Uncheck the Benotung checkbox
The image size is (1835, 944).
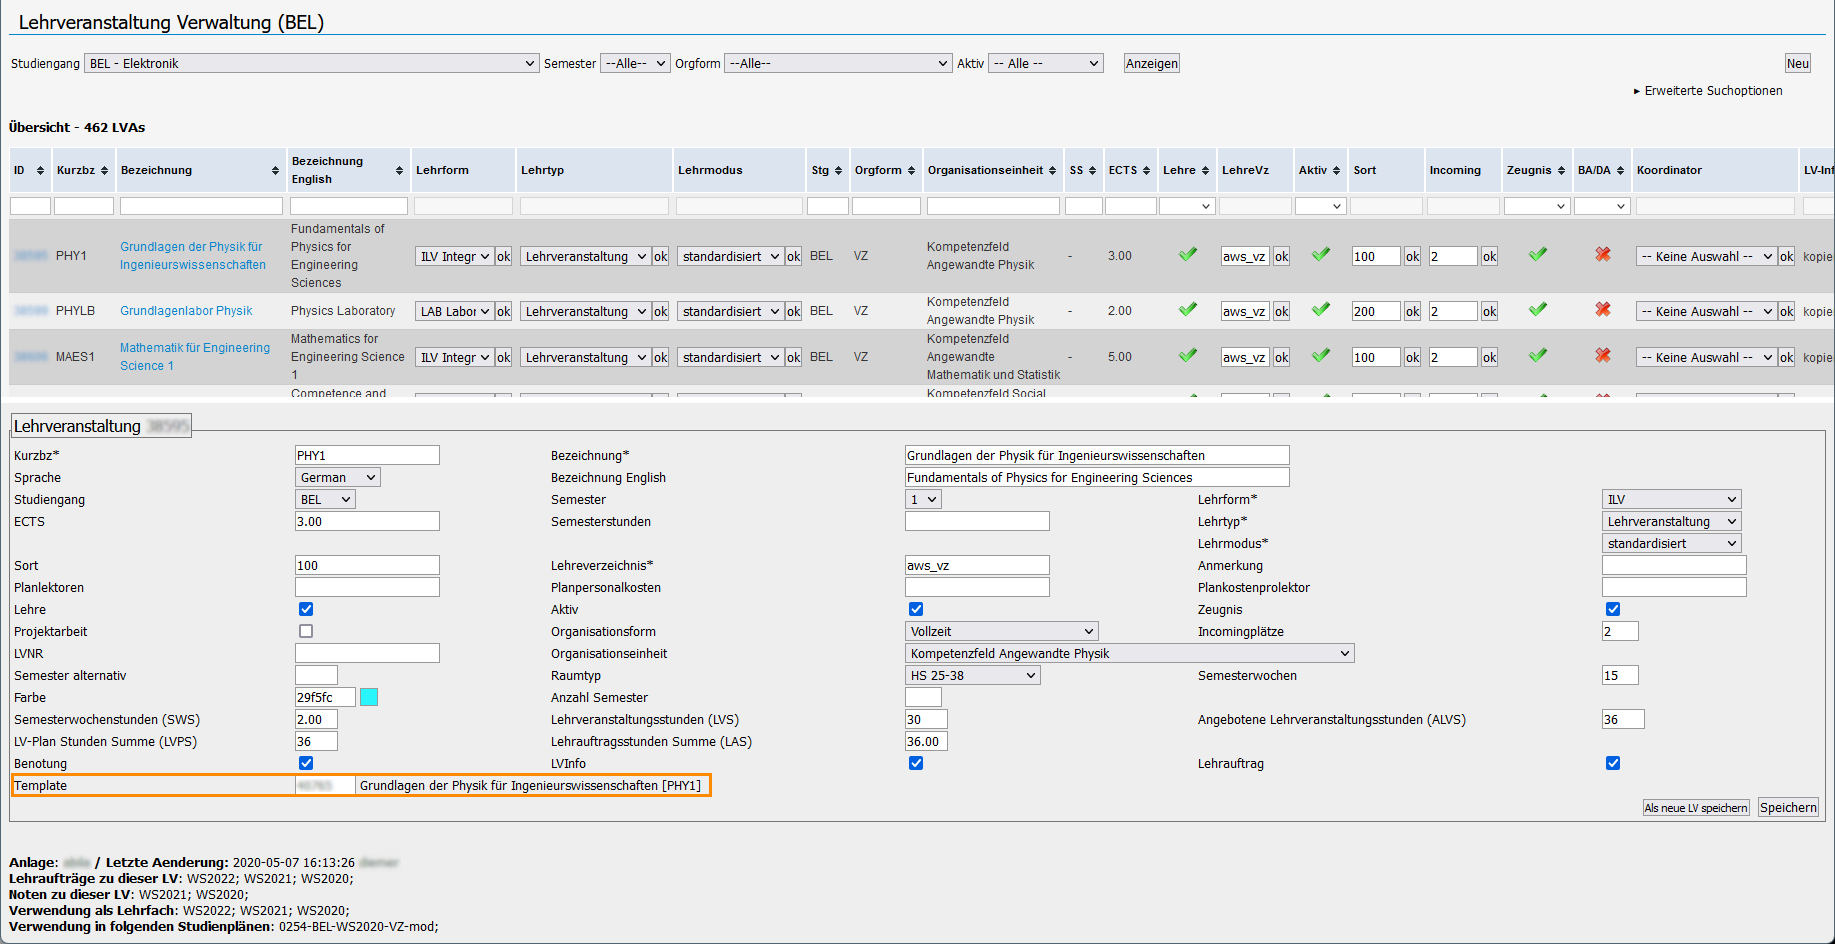[306, 763]
